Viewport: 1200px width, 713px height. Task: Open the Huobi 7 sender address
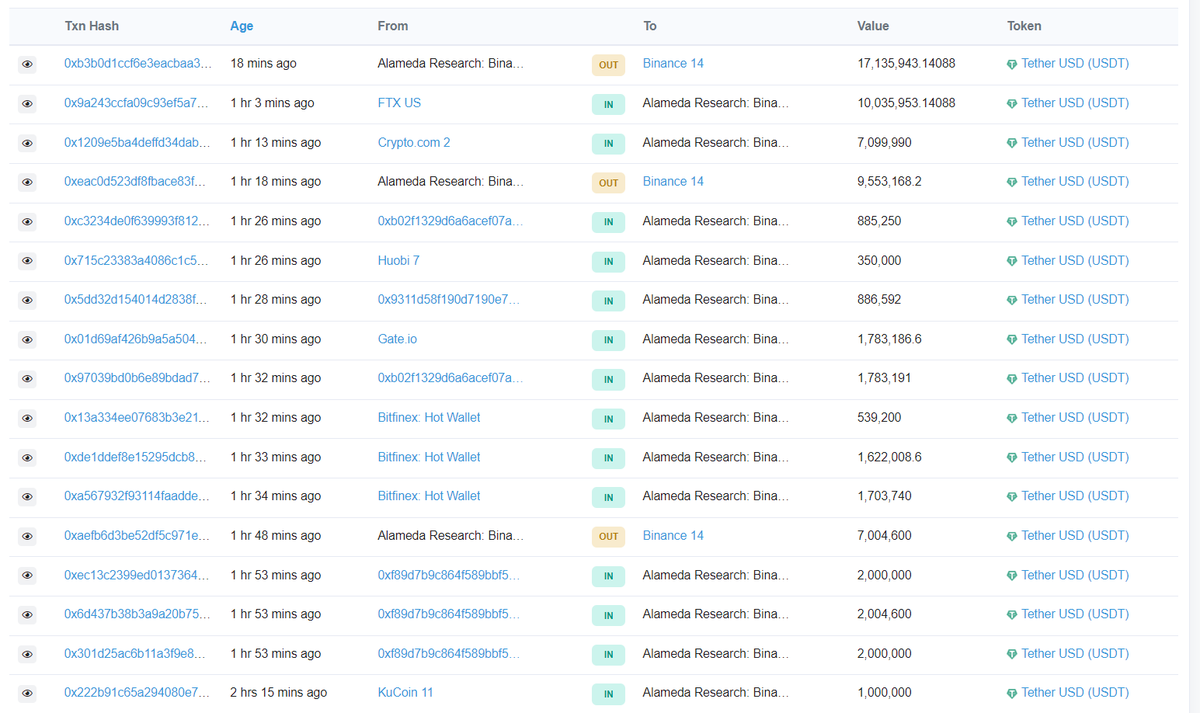[399, 260]
